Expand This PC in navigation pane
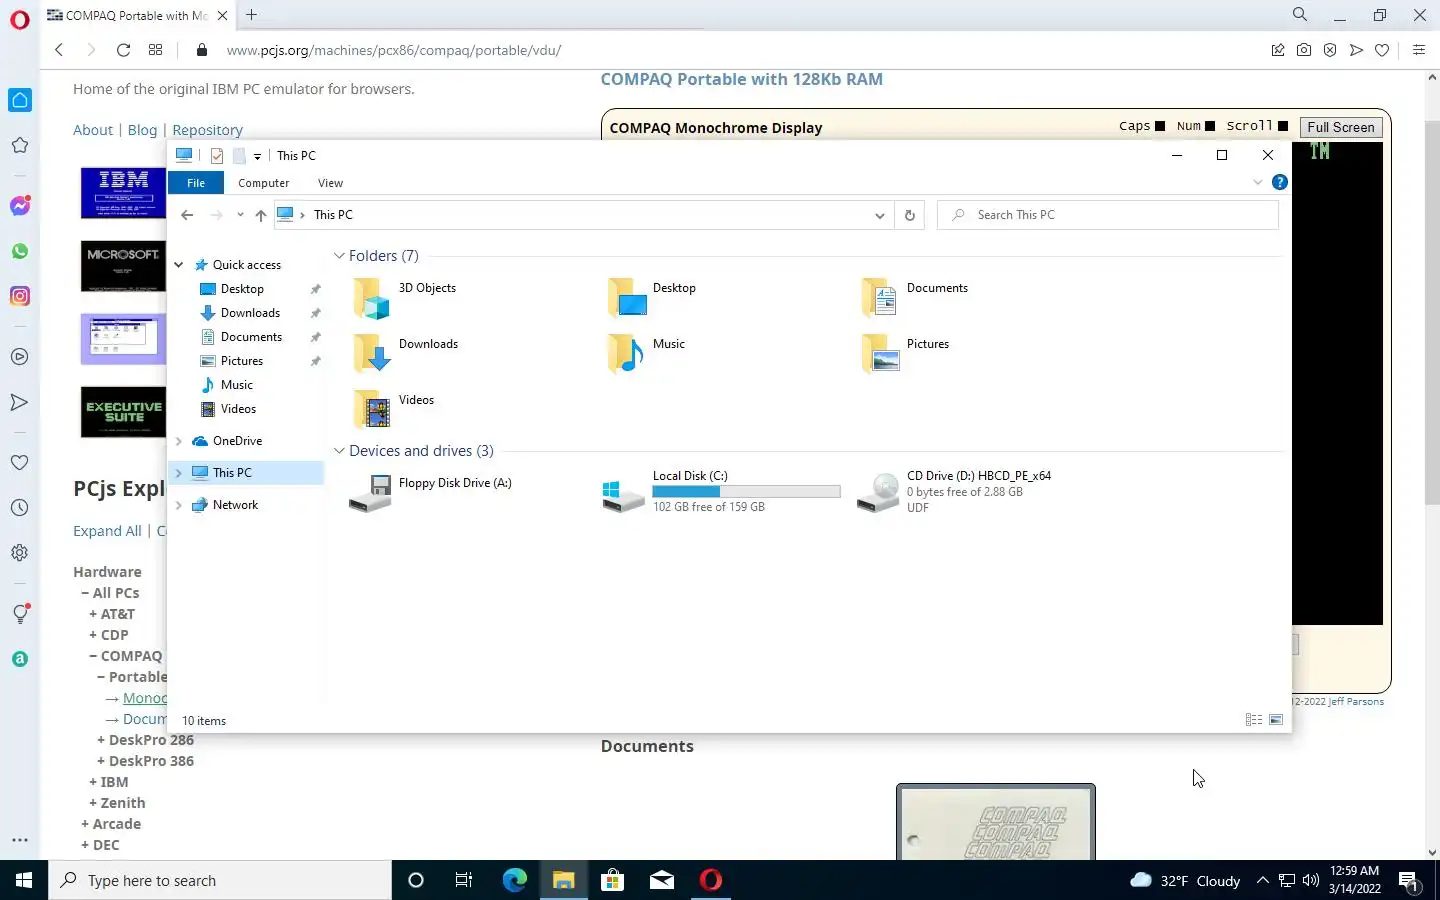The height and width of the screenshot is (900, 1440). coord(179,473)
